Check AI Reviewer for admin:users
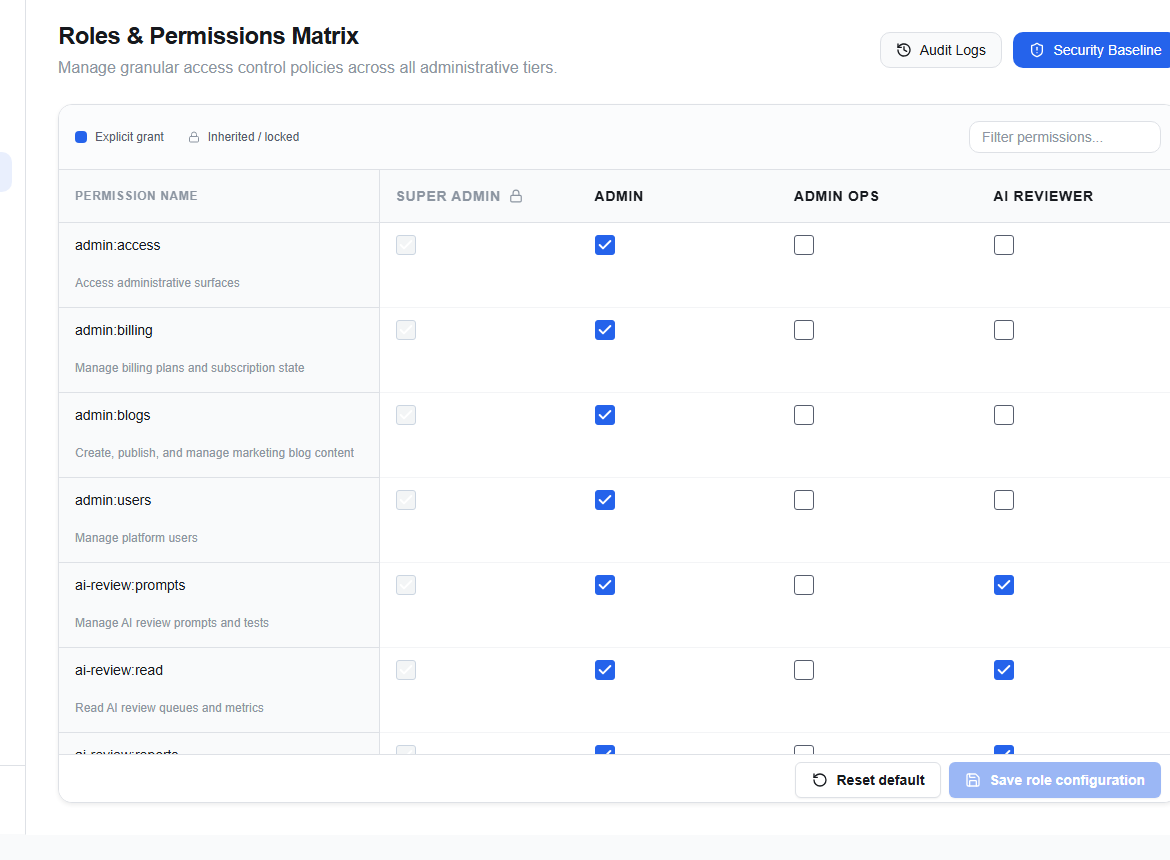1170x860 pixels. click(x=1004, y=500)
